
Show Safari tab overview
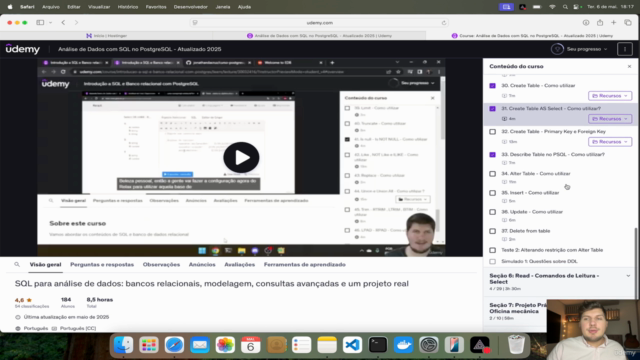628,23
